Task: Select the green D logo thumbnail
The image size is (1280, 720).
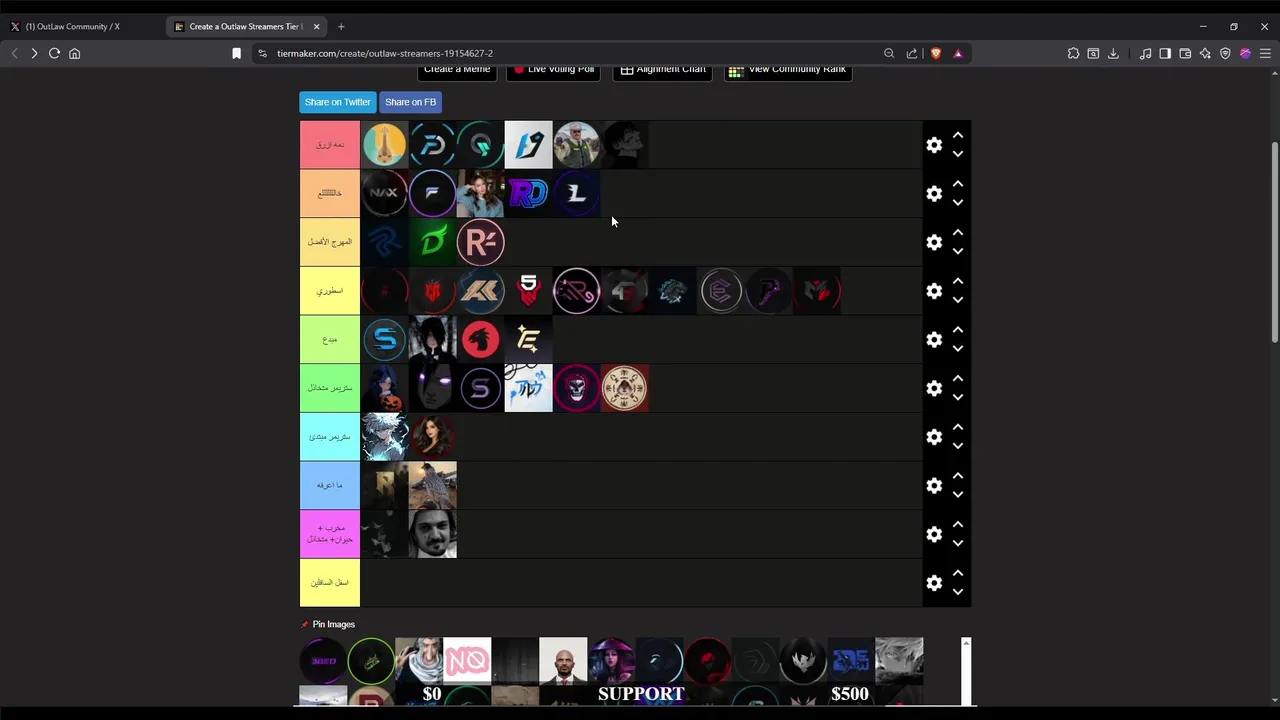Action: coord(432,242)
